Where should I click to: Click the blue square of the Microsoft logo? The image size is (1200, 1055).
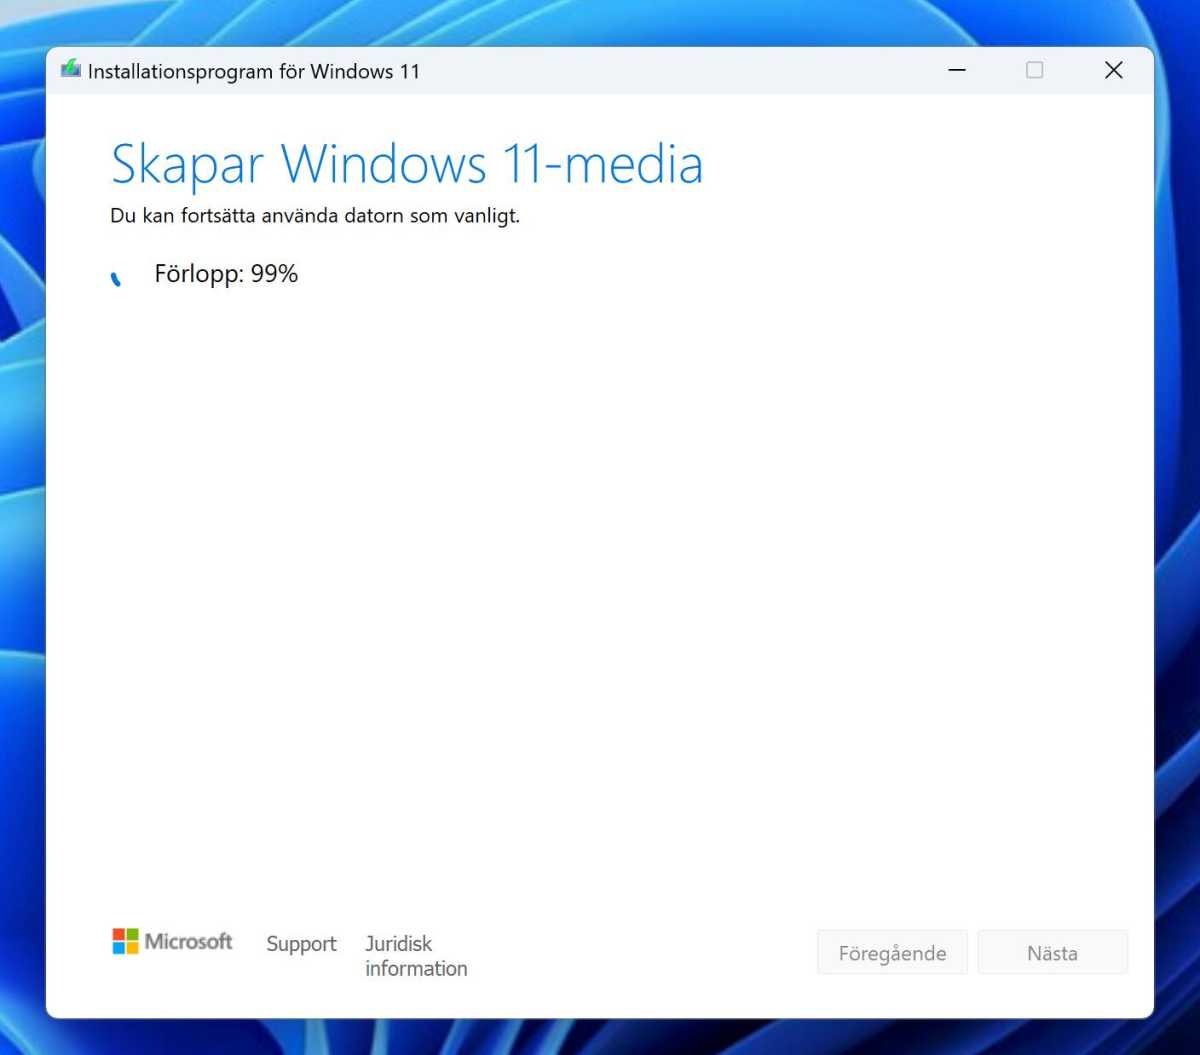(x=120, y=948)
